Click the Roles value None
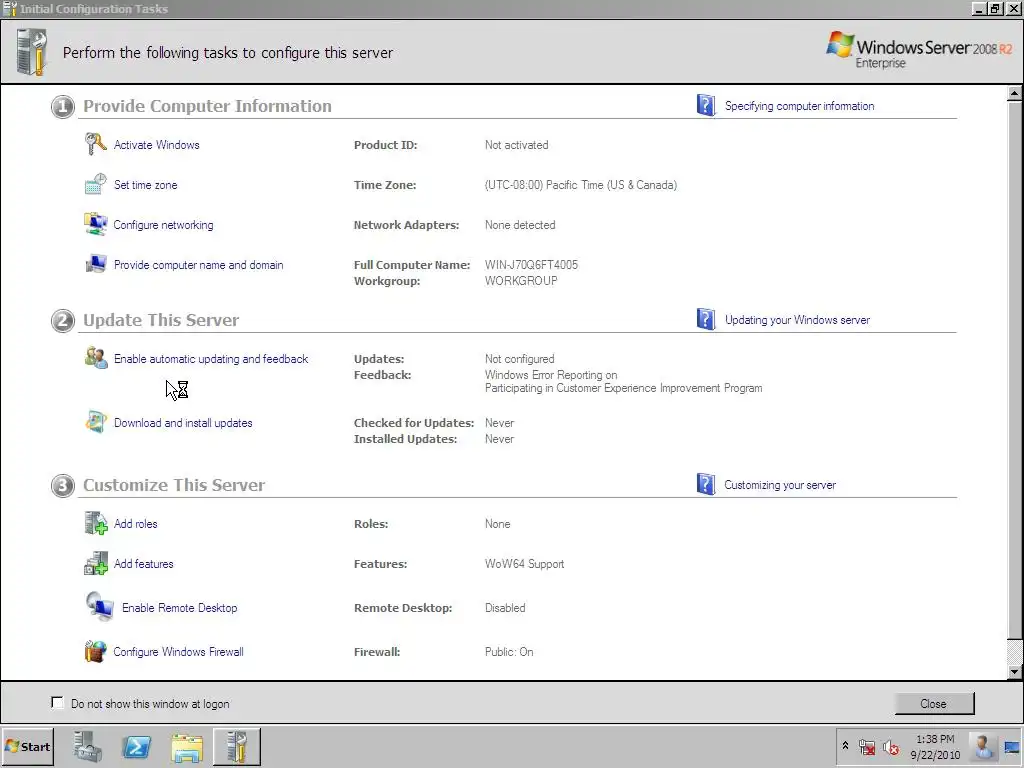The image size is (1024, 768). (498, 524)
